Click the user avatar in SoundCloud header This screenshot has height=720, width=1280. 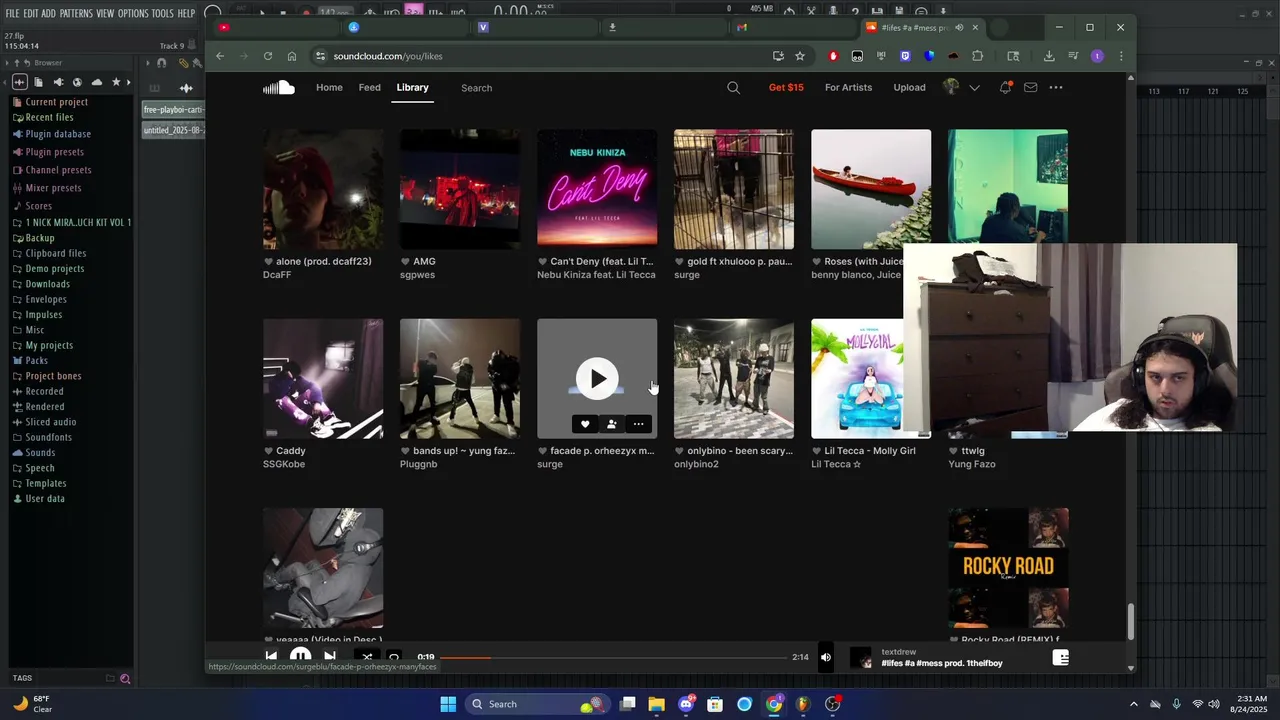(951, 87)
